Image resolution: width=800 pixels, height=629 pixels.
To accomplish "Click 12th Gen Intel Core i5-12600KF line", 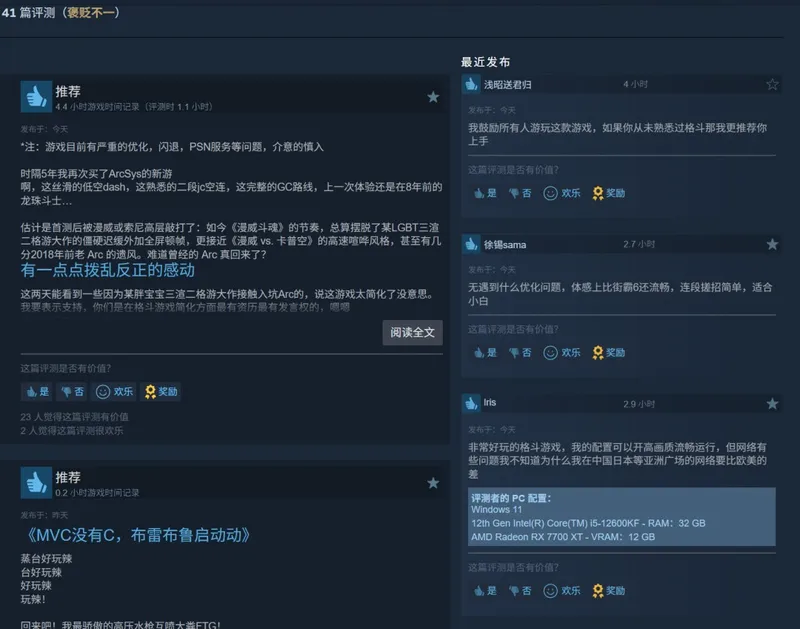I will 588,523.
